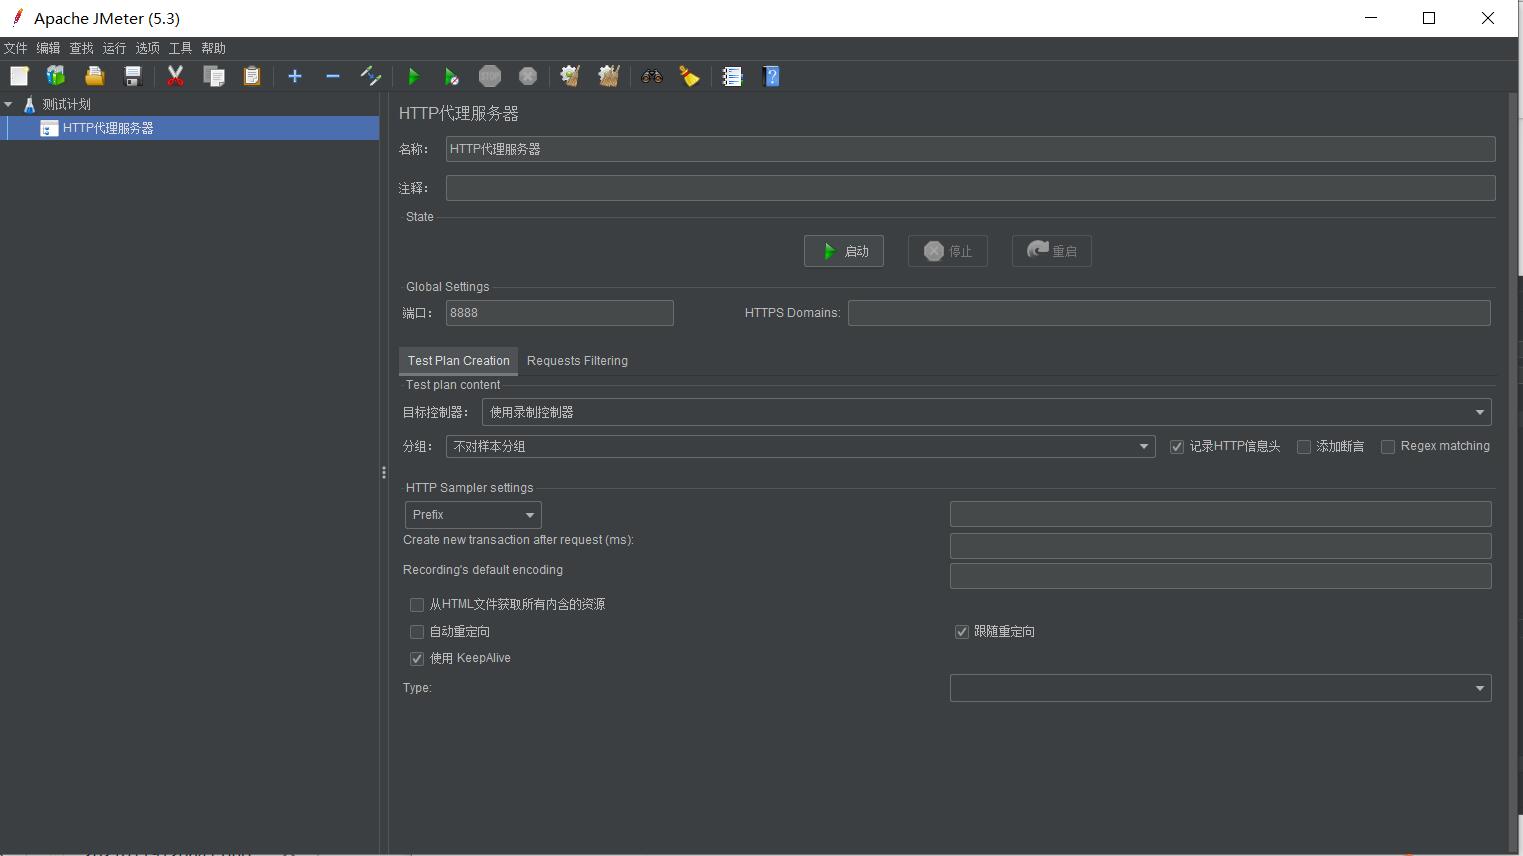Open 工具 menu
Image resolution: width=1523 pixels, height=856 pixels.
[181, 48]
